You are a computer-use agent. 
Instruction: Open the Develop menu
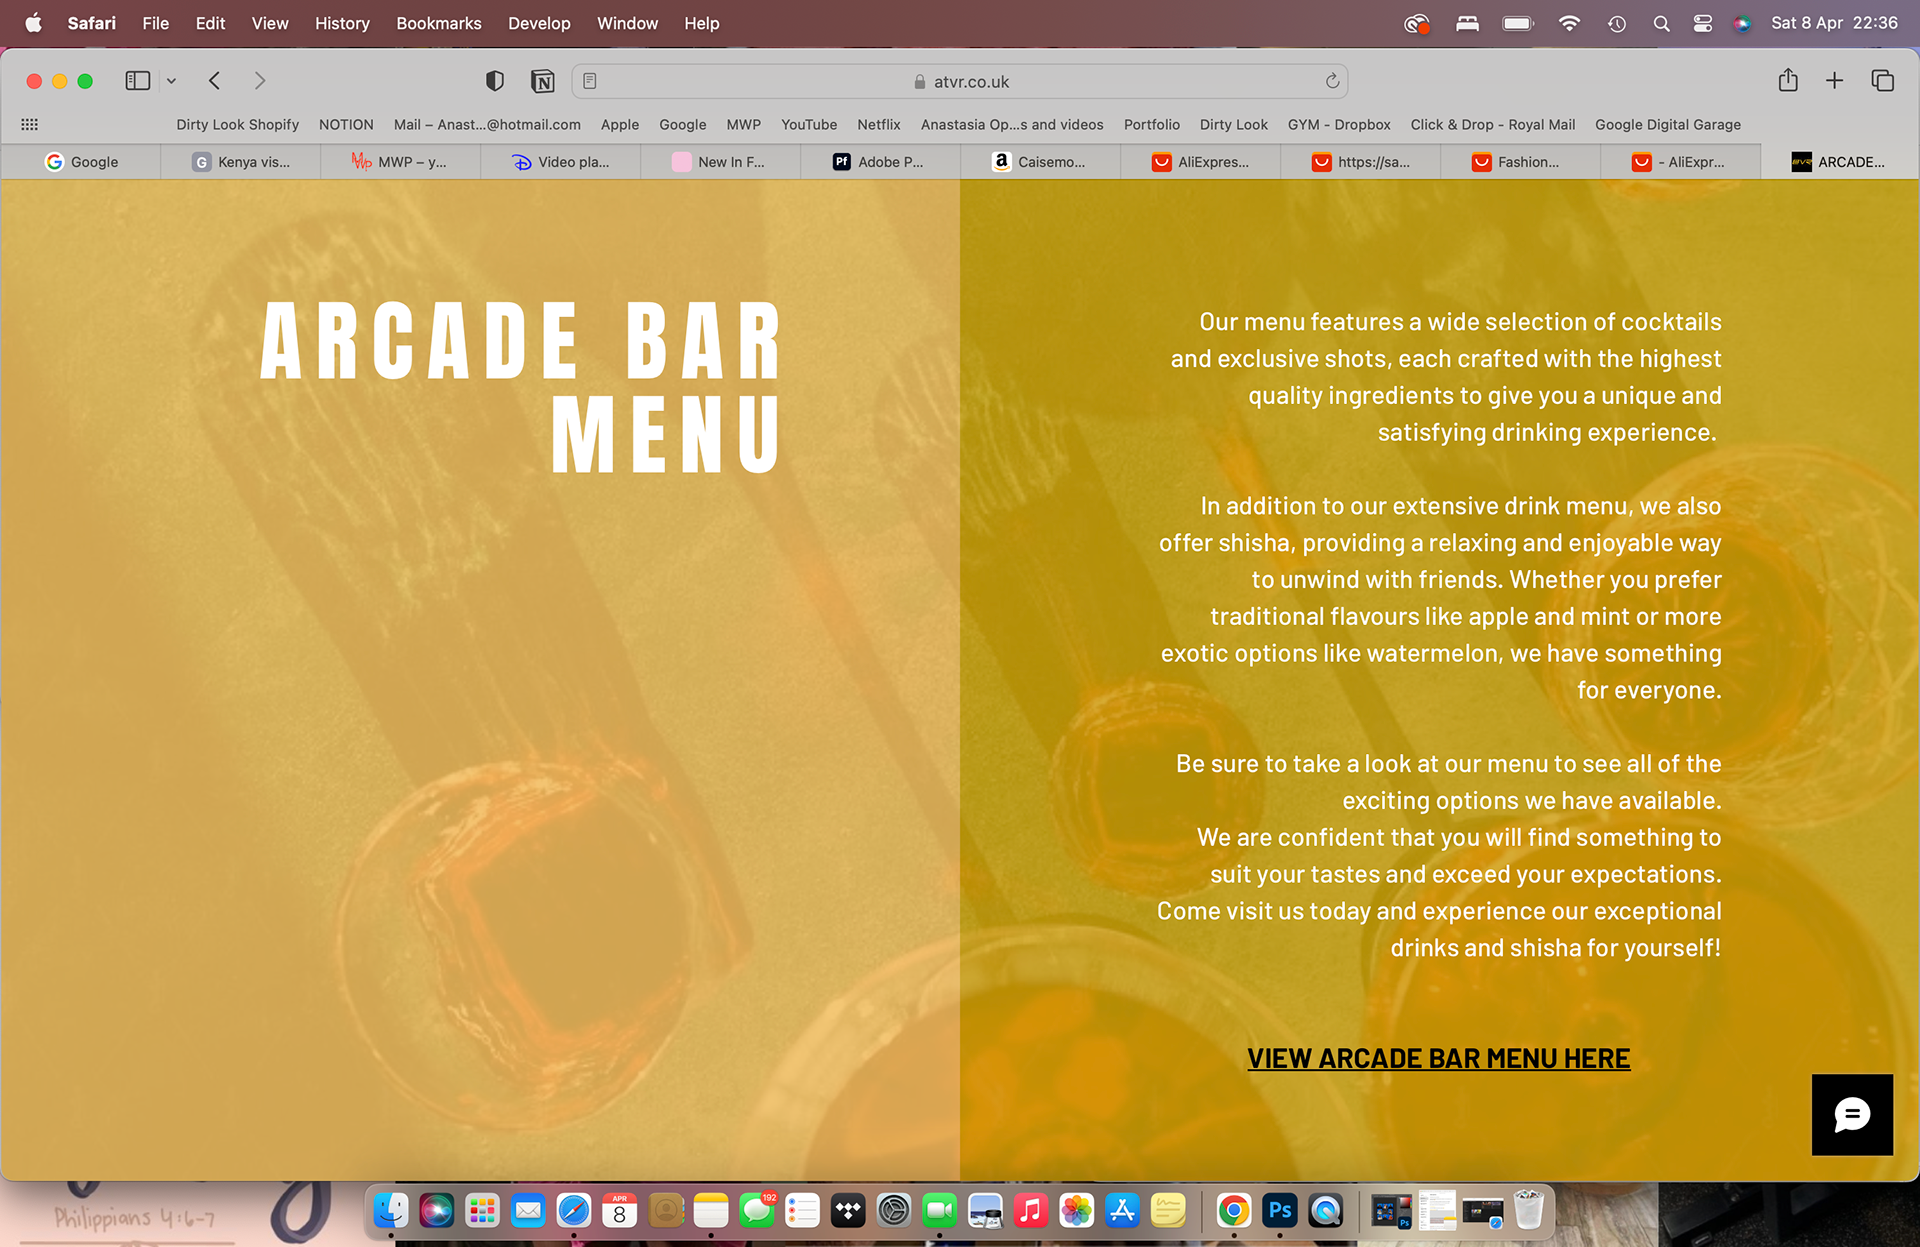click(x=539, y=23)
